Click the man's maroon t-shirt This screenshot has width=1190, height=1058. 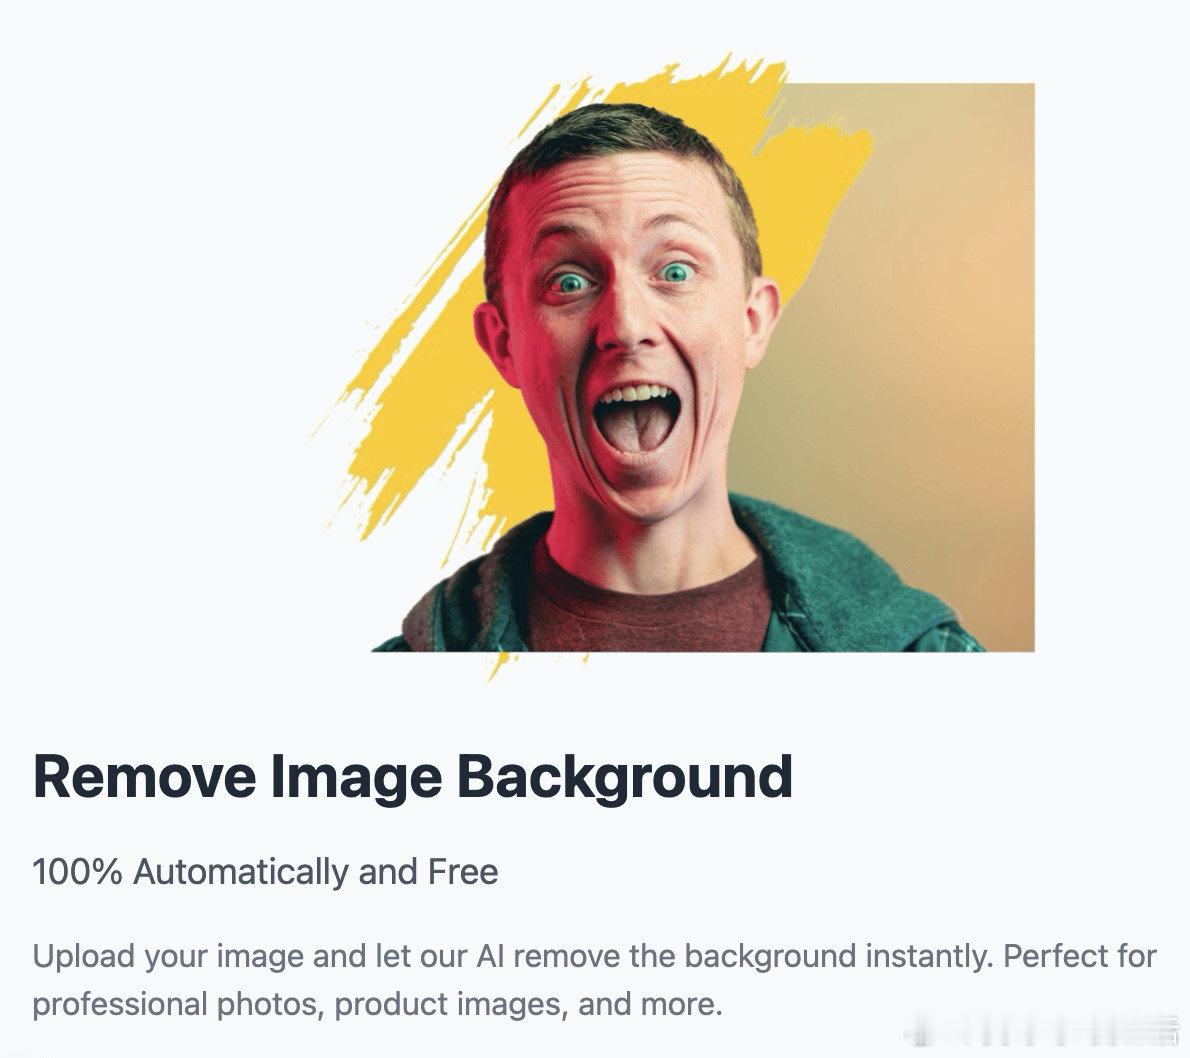649,607
